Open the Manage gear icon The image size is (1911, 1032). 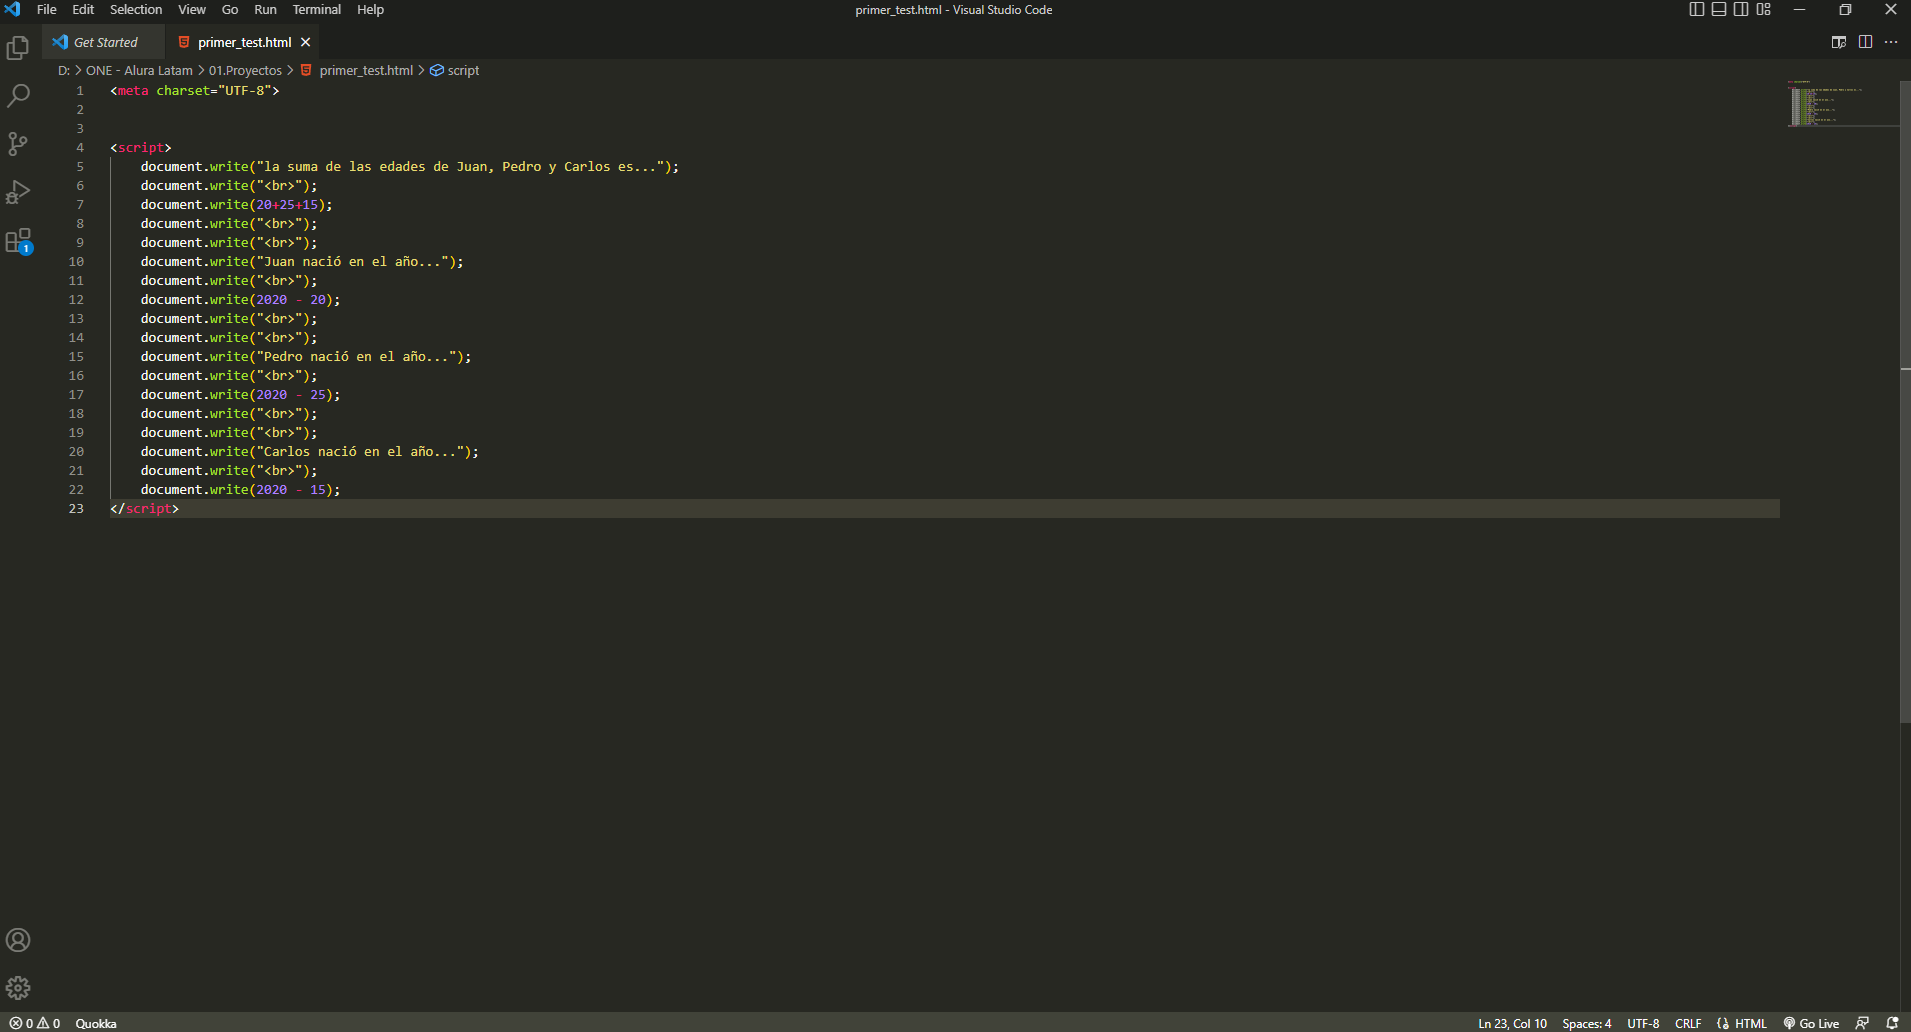tap(18, 988)
